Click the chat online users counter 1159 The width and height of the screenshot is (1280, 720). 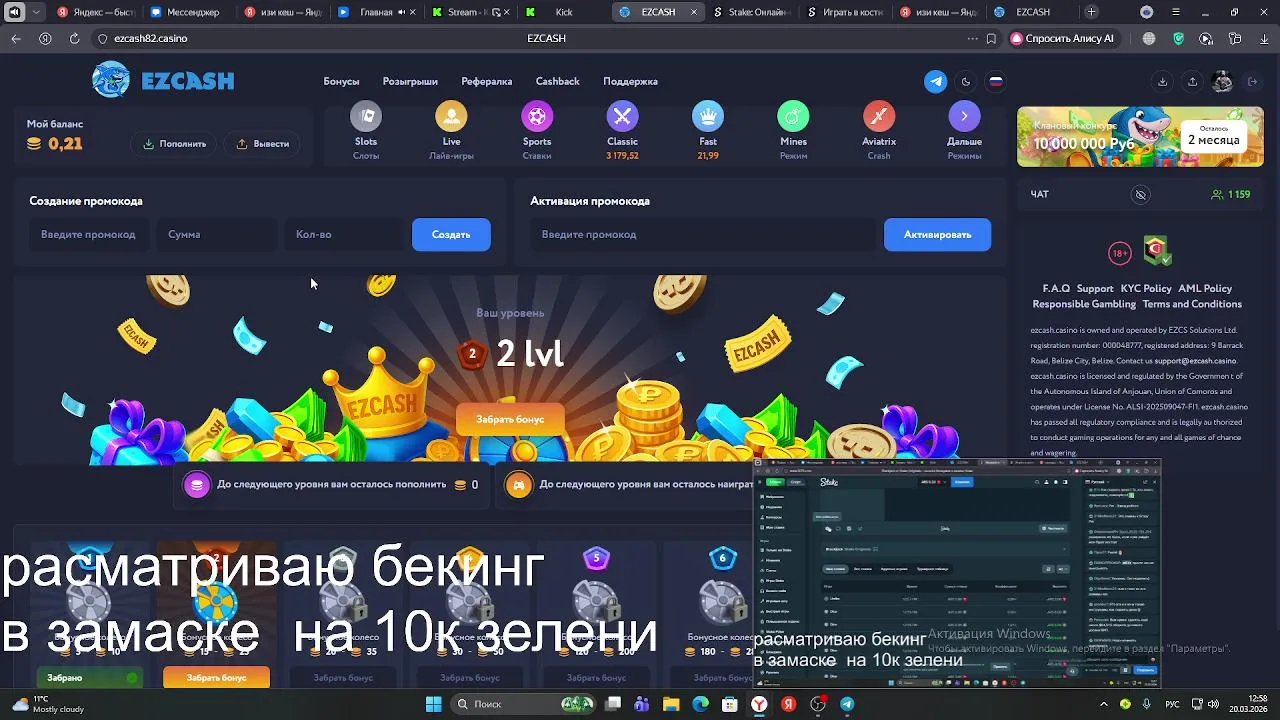click(1230, 194)
